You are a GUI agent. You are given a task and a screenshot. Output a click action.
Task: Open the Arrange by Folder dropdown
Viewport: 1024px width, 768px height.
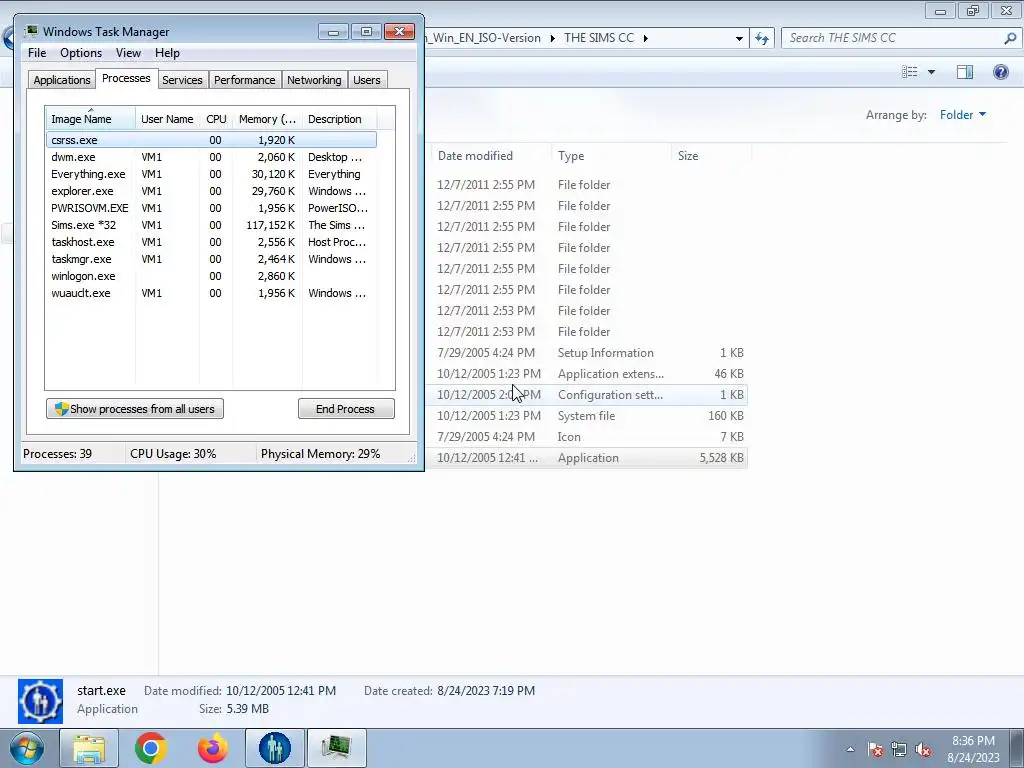pos(963,115)
